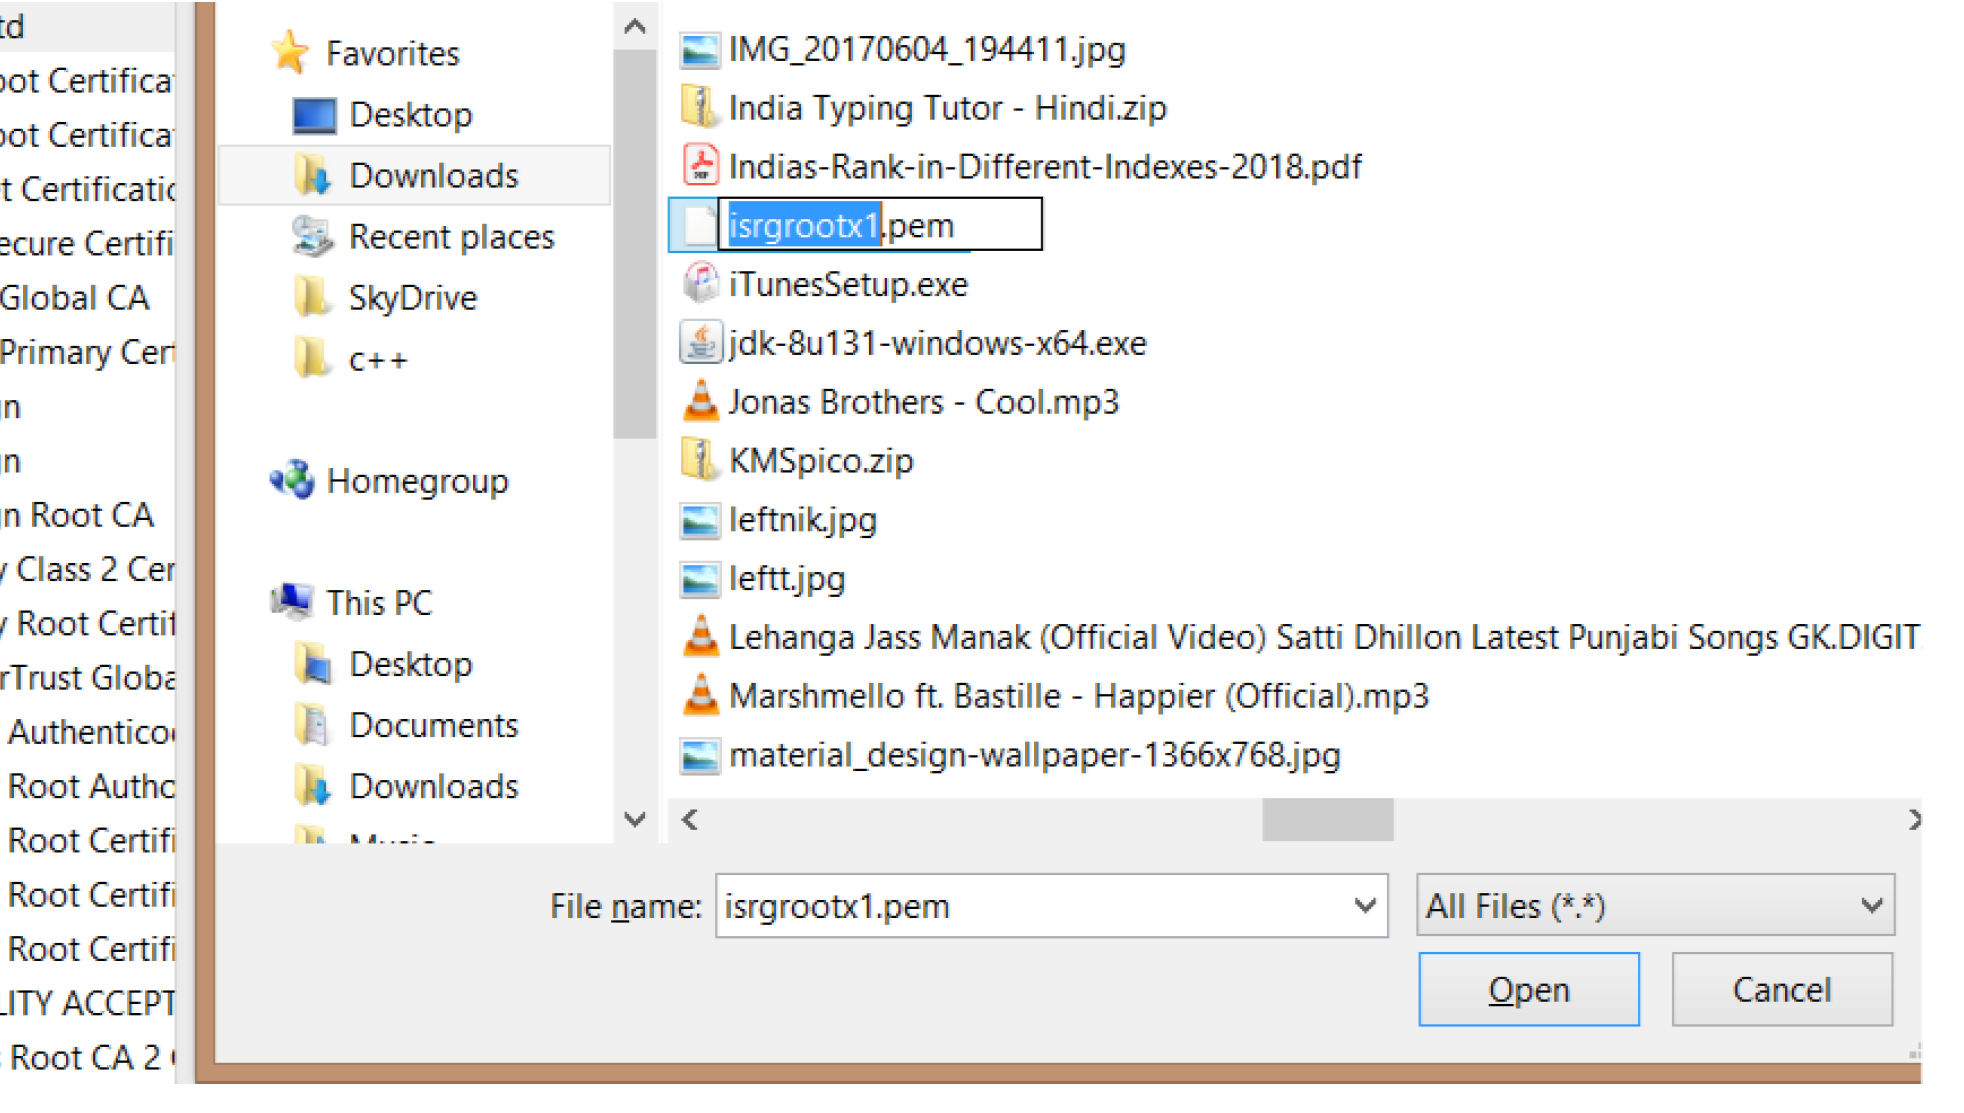Click inside the File name text field
The width and height of the screenshot is (1964, 1113).
point(1030,906)
